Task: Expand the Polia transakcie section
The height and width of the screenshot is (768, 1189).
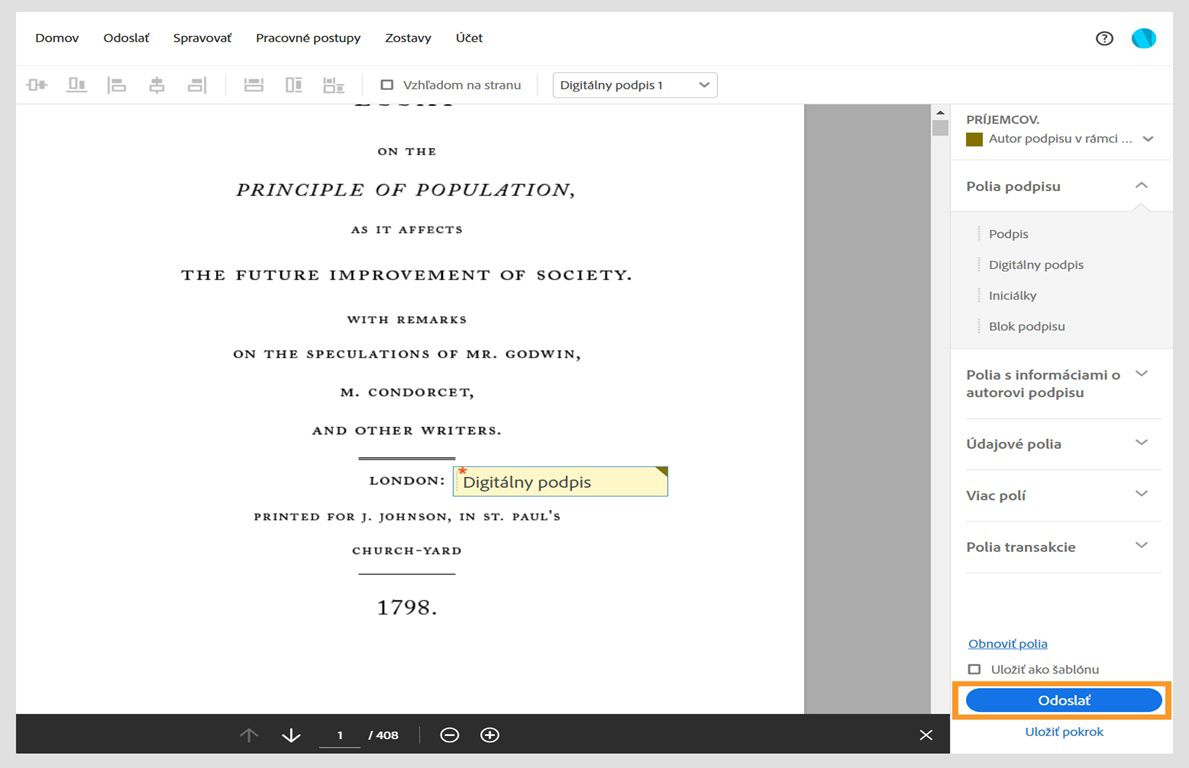Action: coord(1141,546)
